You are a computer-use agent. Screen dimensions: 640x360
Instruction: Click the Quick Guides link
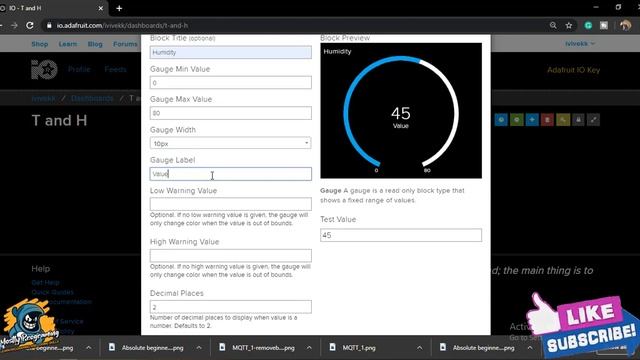[53, 292]
